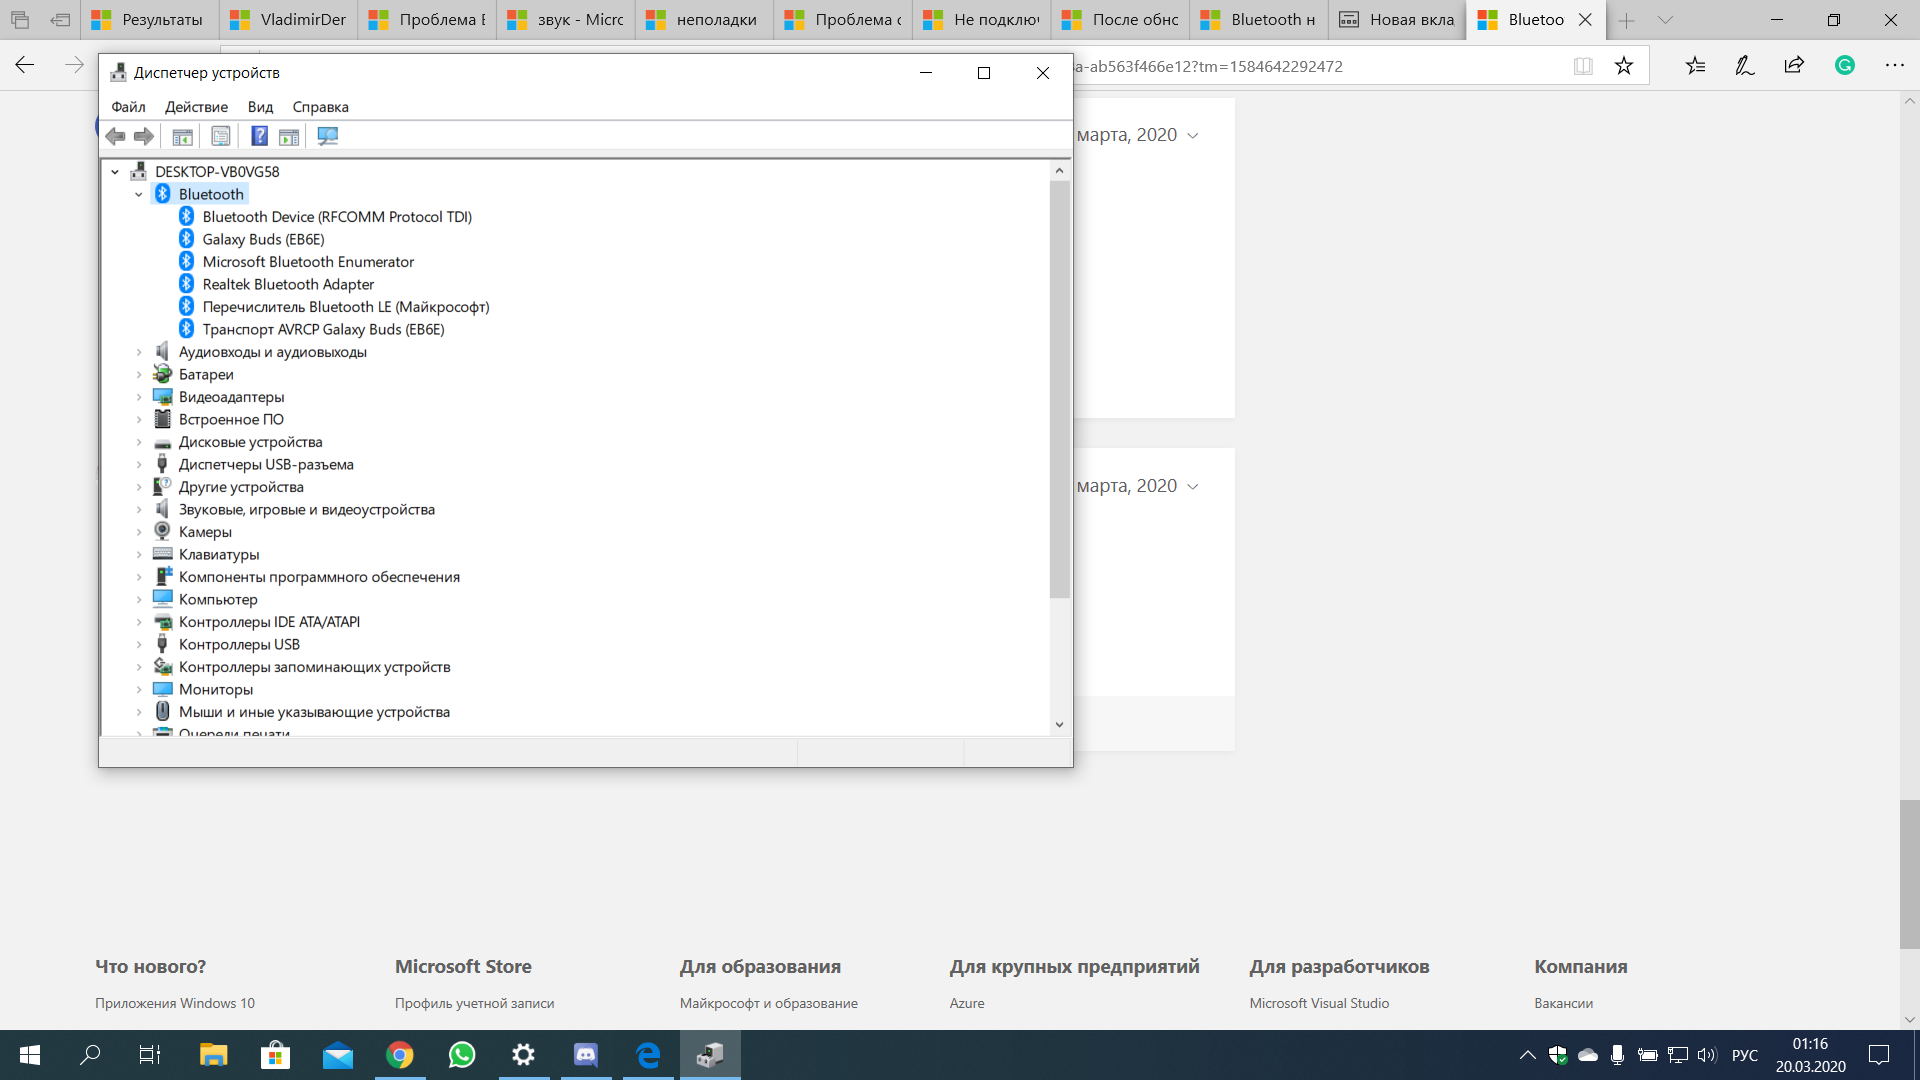Click the forward navigation icon in Device Manager
Viewport: 1920px width, 1080px height.
(x=144, y=136)
